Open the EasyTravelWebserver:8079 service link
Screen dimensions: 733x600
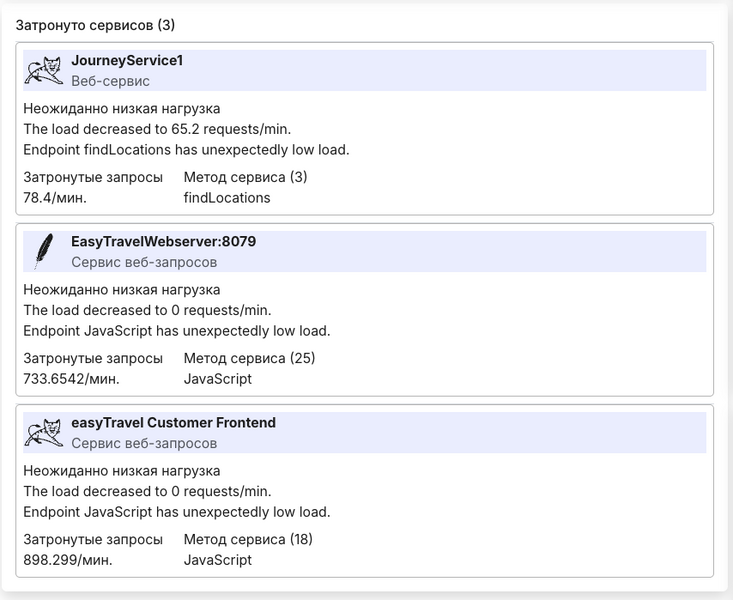[164, 241]
